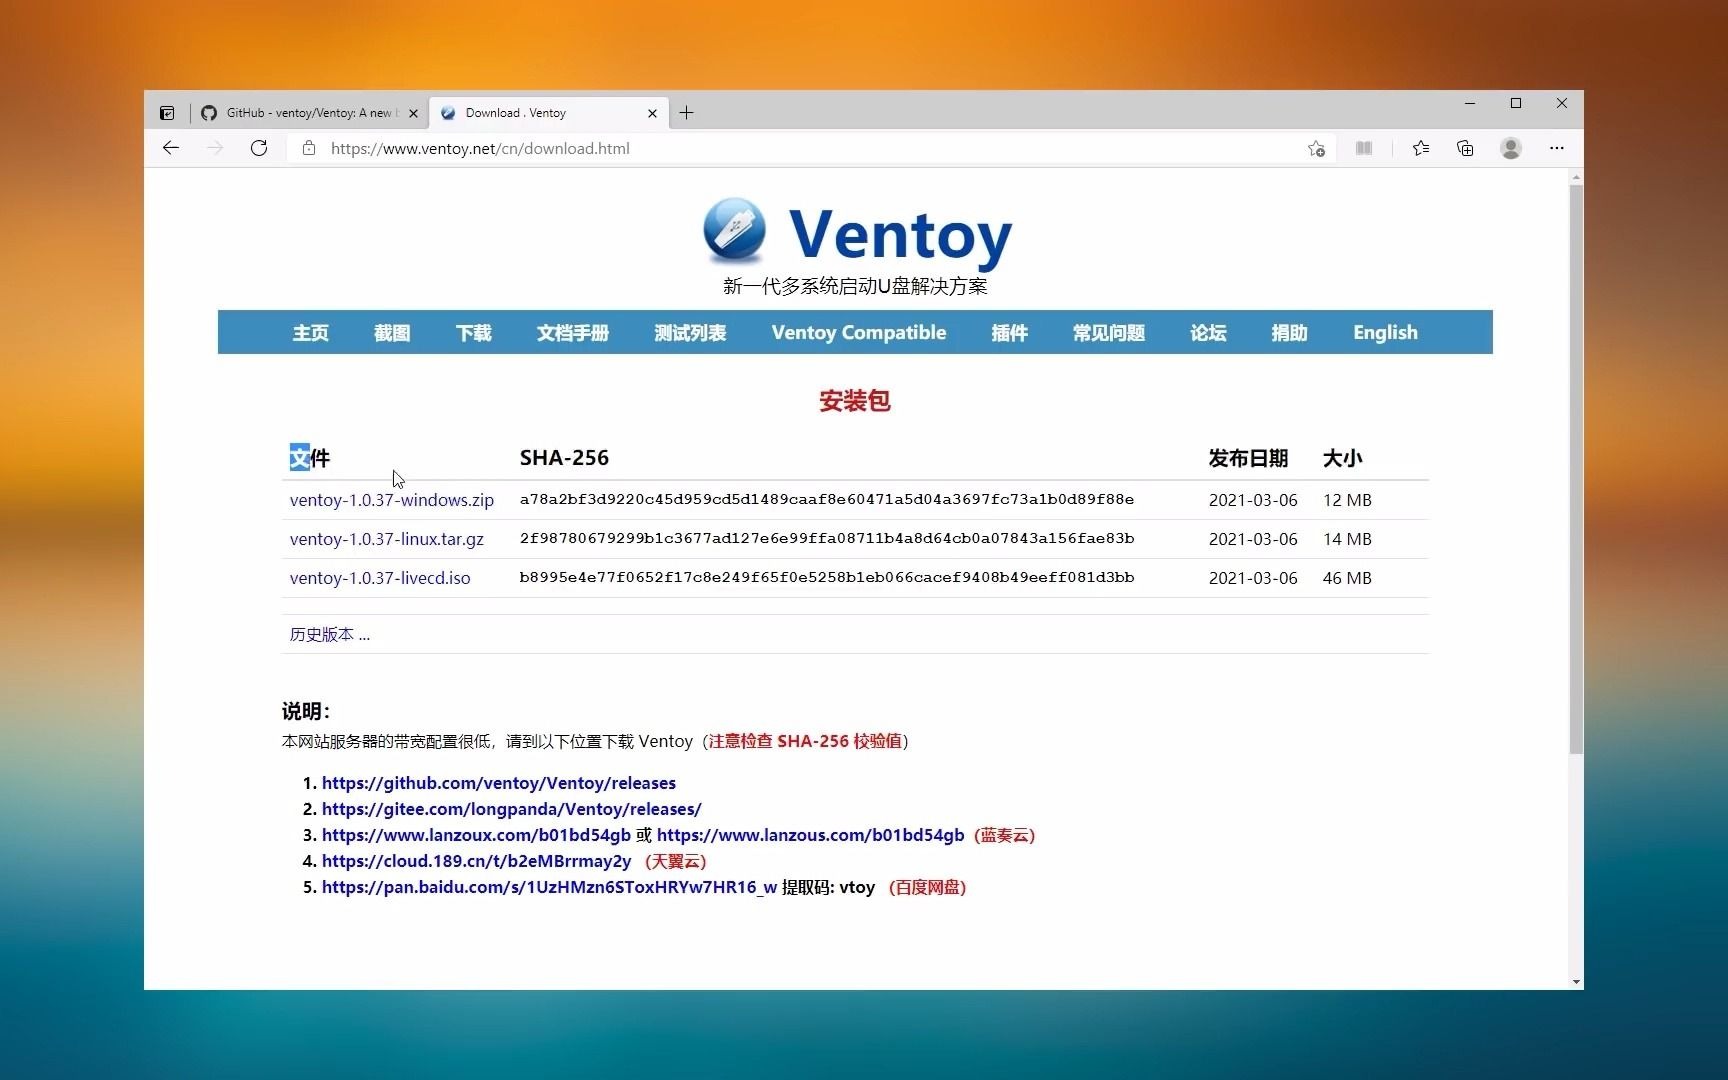1728x1080 pixels.
Task: Click the Ventoy title text
Action: 900,235
